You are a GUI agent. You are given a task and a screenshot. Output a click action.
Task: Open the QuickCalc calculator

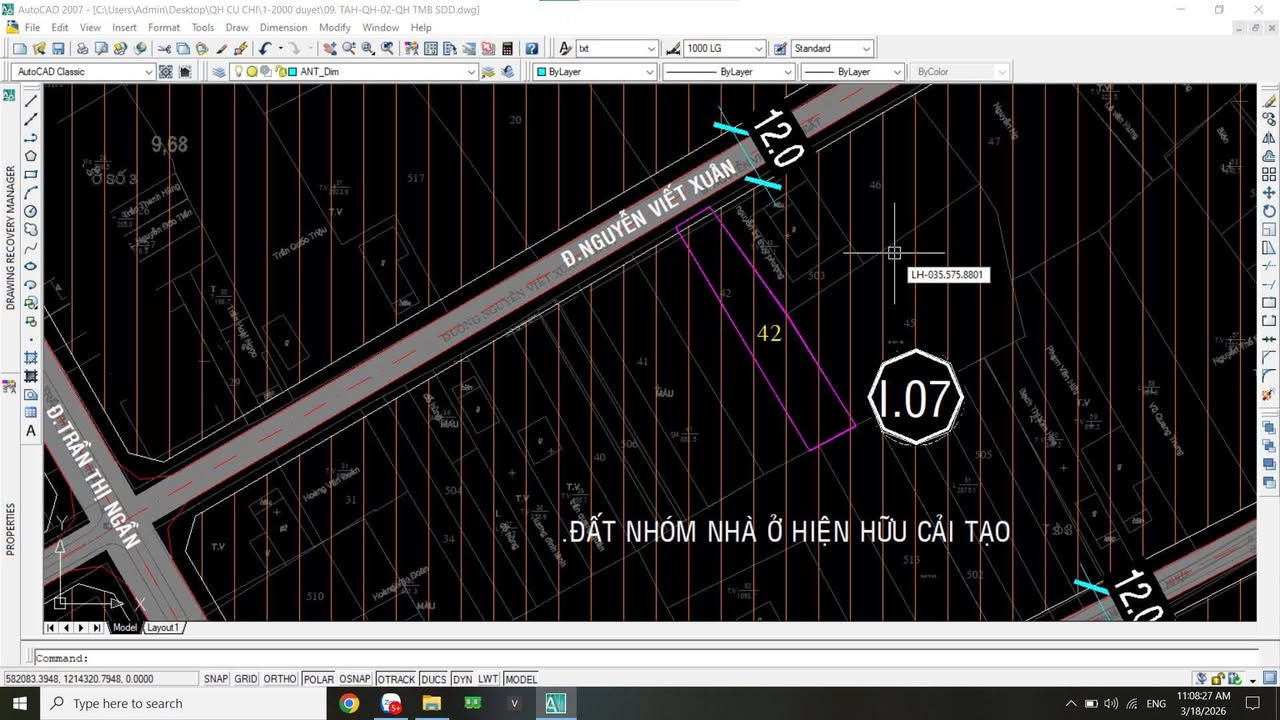[x=507, y=48]
